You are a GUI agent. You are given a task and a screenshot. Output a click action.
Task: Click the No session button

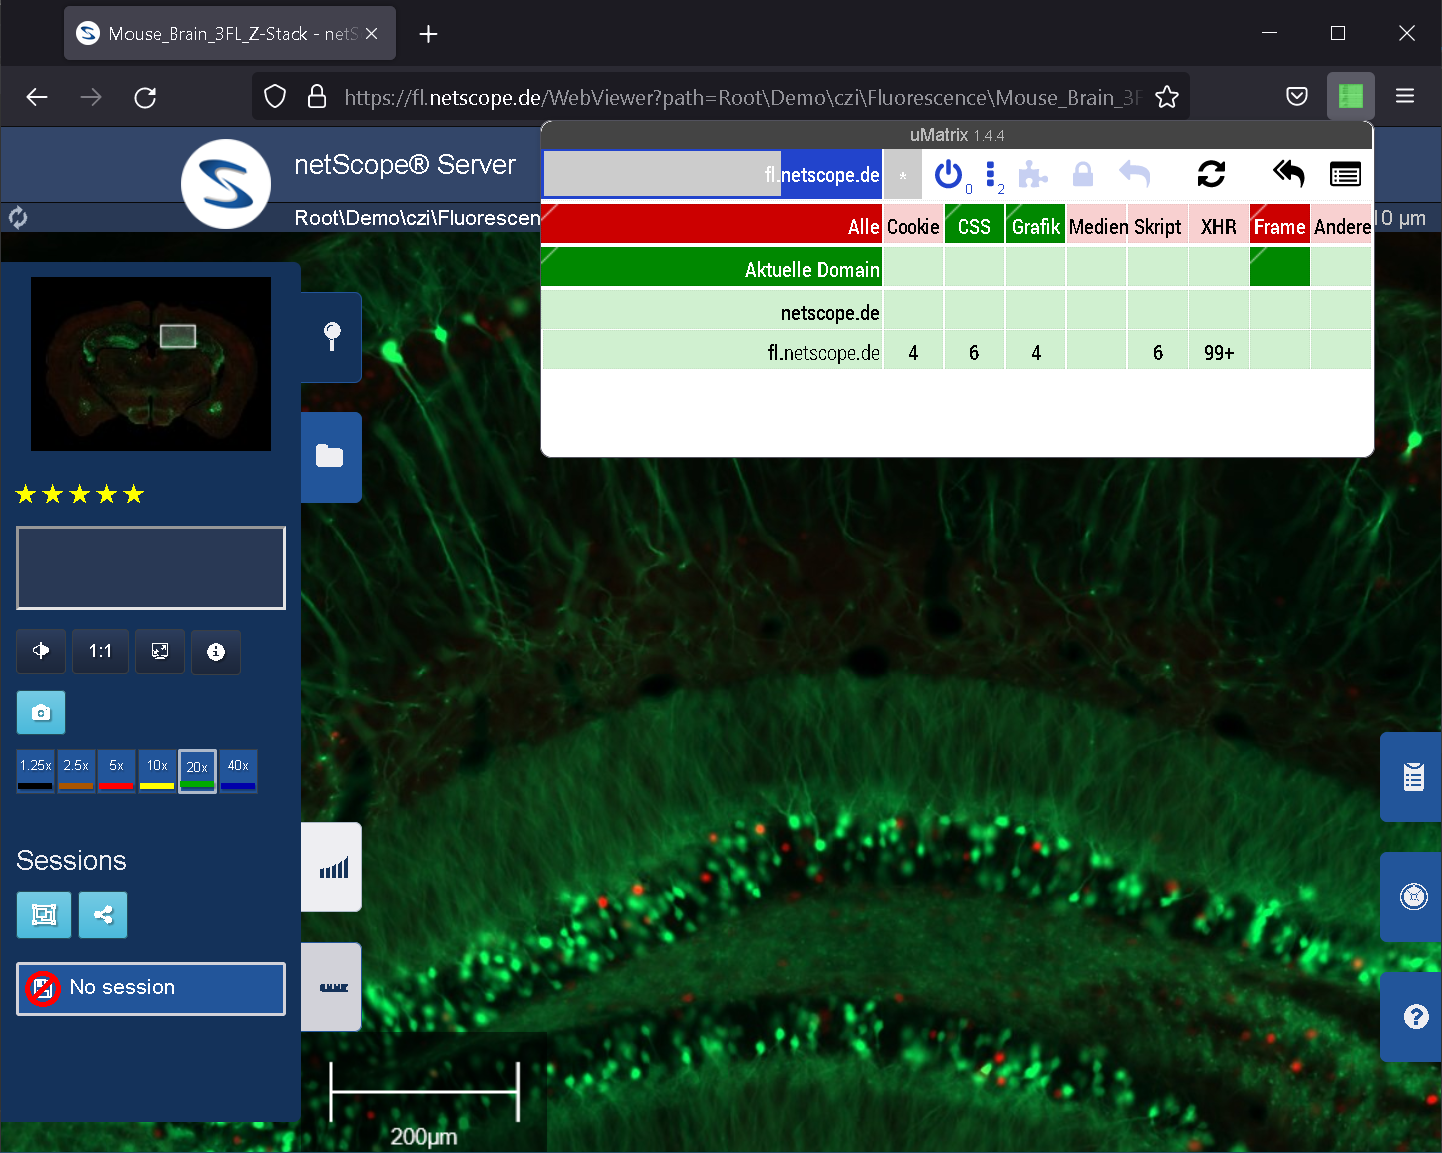tap(151, 989)
